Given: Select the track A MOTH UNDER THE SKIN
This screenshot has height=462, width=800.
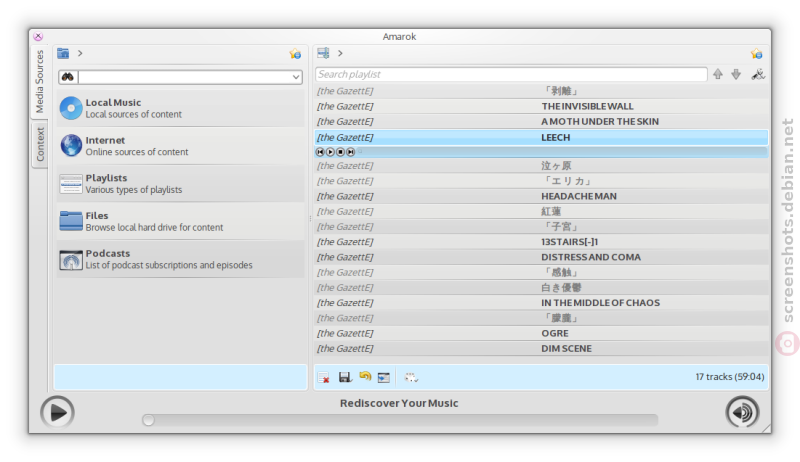Looking at the screenshot, I should tap(541, 121).
